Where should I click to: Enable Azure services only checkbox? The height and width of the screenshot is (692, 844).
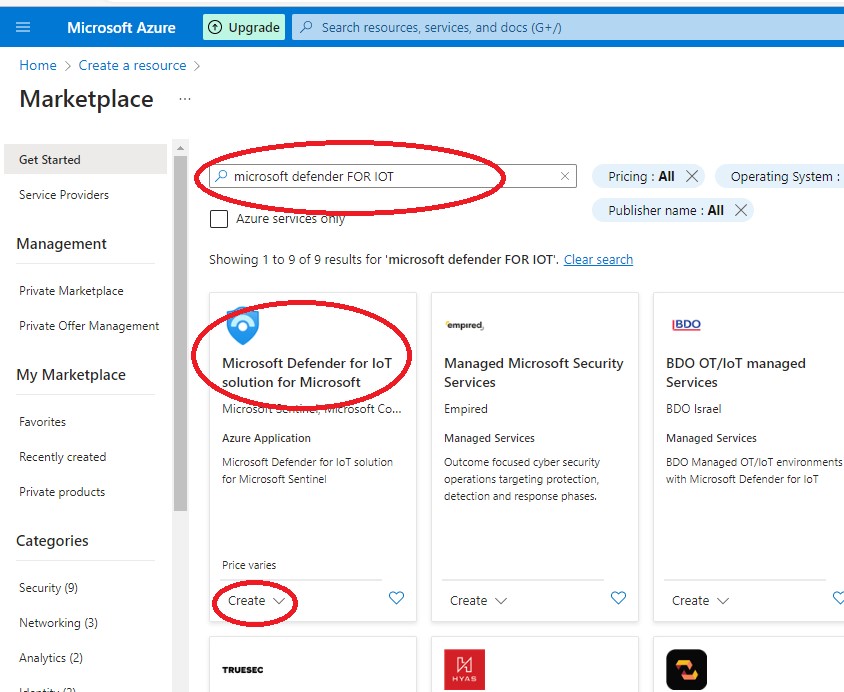(219, 219)
